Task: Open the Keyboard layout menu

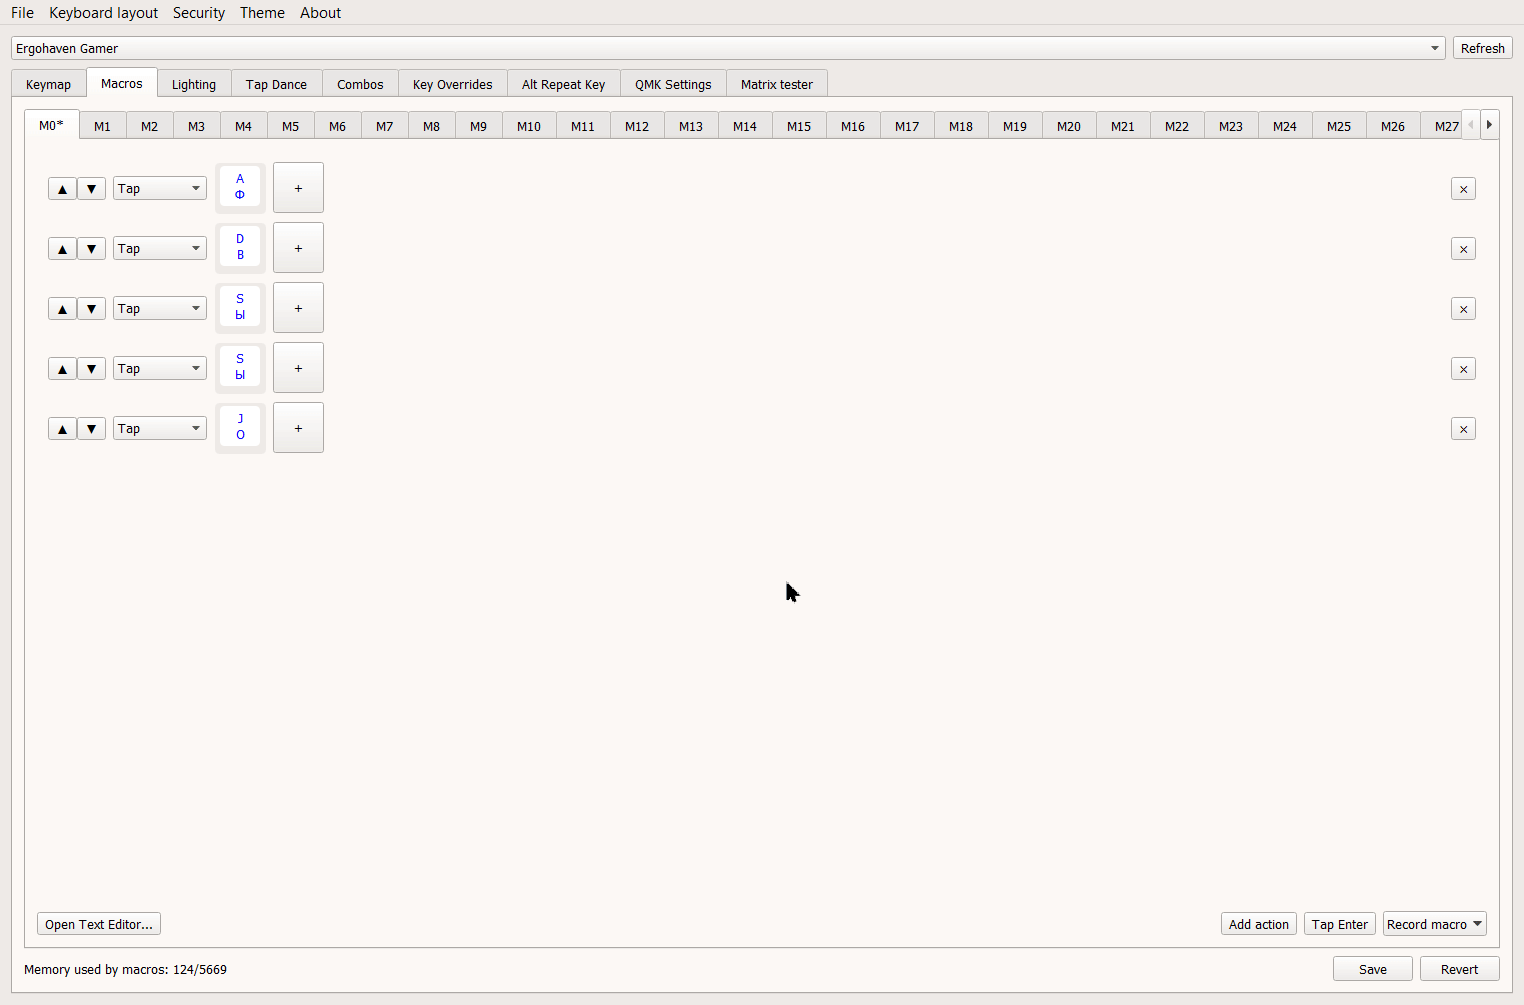Action: coord(103,13)
